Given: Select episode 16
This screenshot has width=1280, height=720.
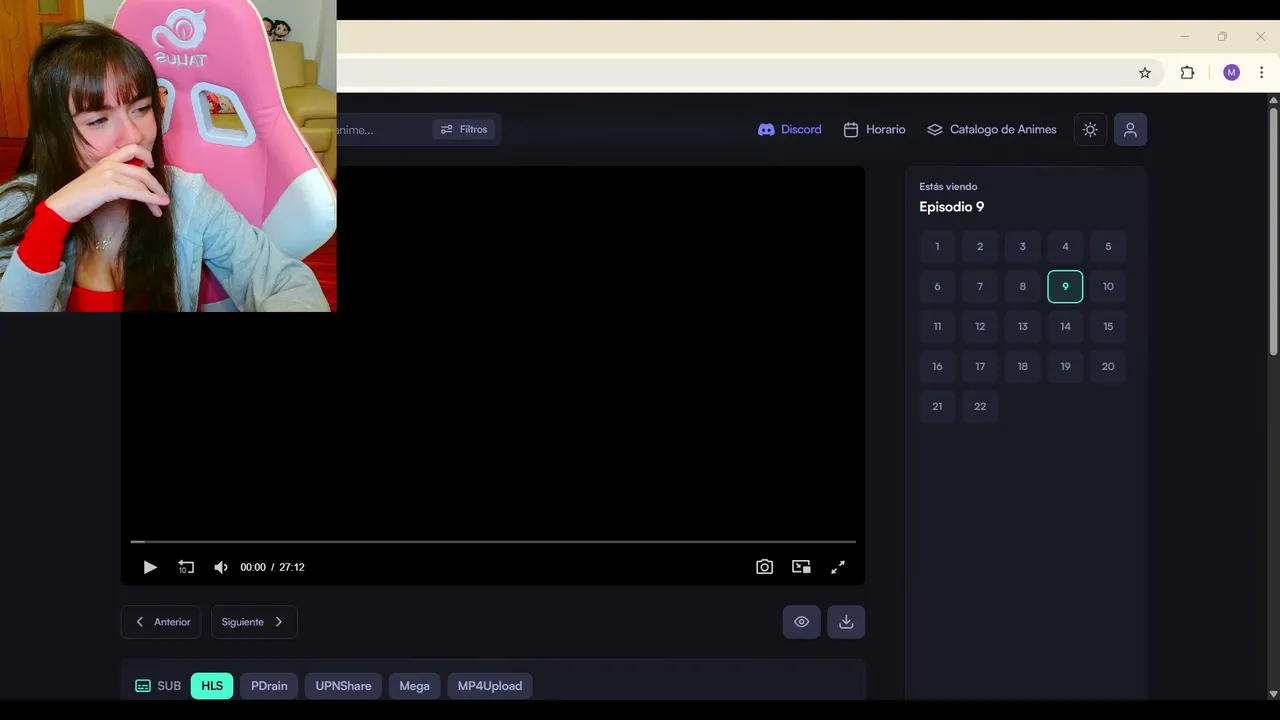Looking at the screenshot, I should point(937,366).
